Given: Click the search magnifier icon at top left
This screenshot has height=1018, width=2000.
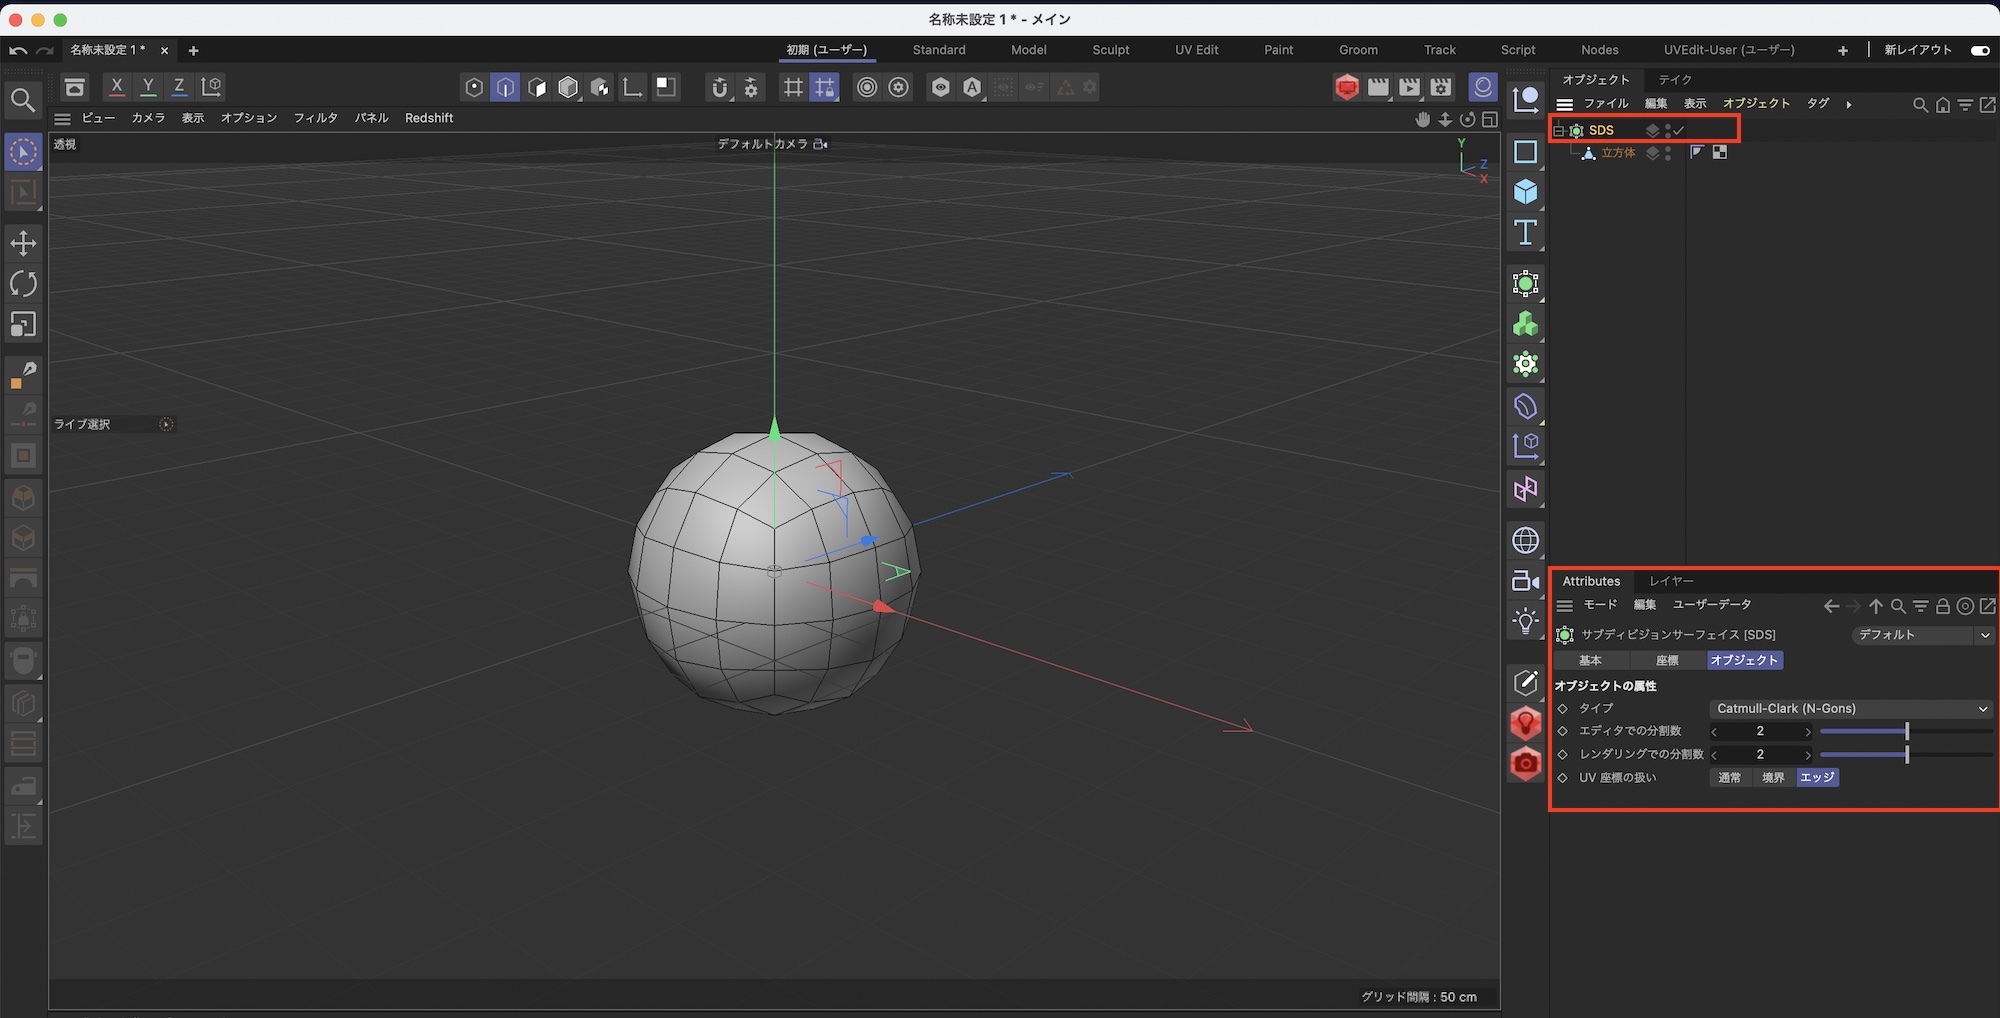Looking at the screenshot, I should [x=23, y=100].
